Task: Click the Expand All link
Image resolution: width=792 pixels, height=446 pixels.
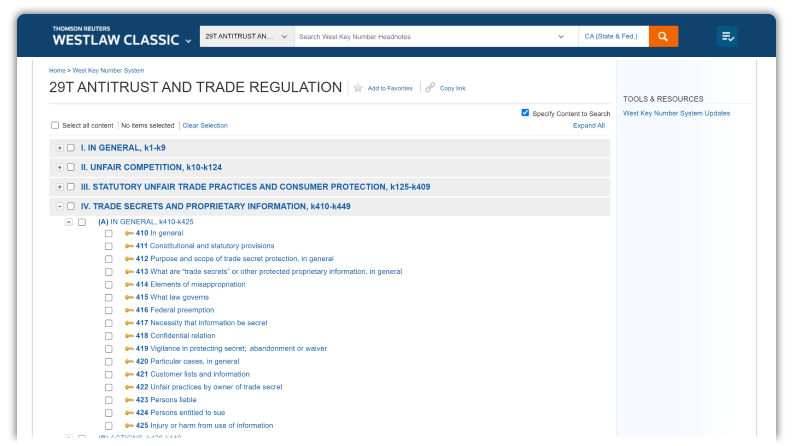Action: (588, 126)
